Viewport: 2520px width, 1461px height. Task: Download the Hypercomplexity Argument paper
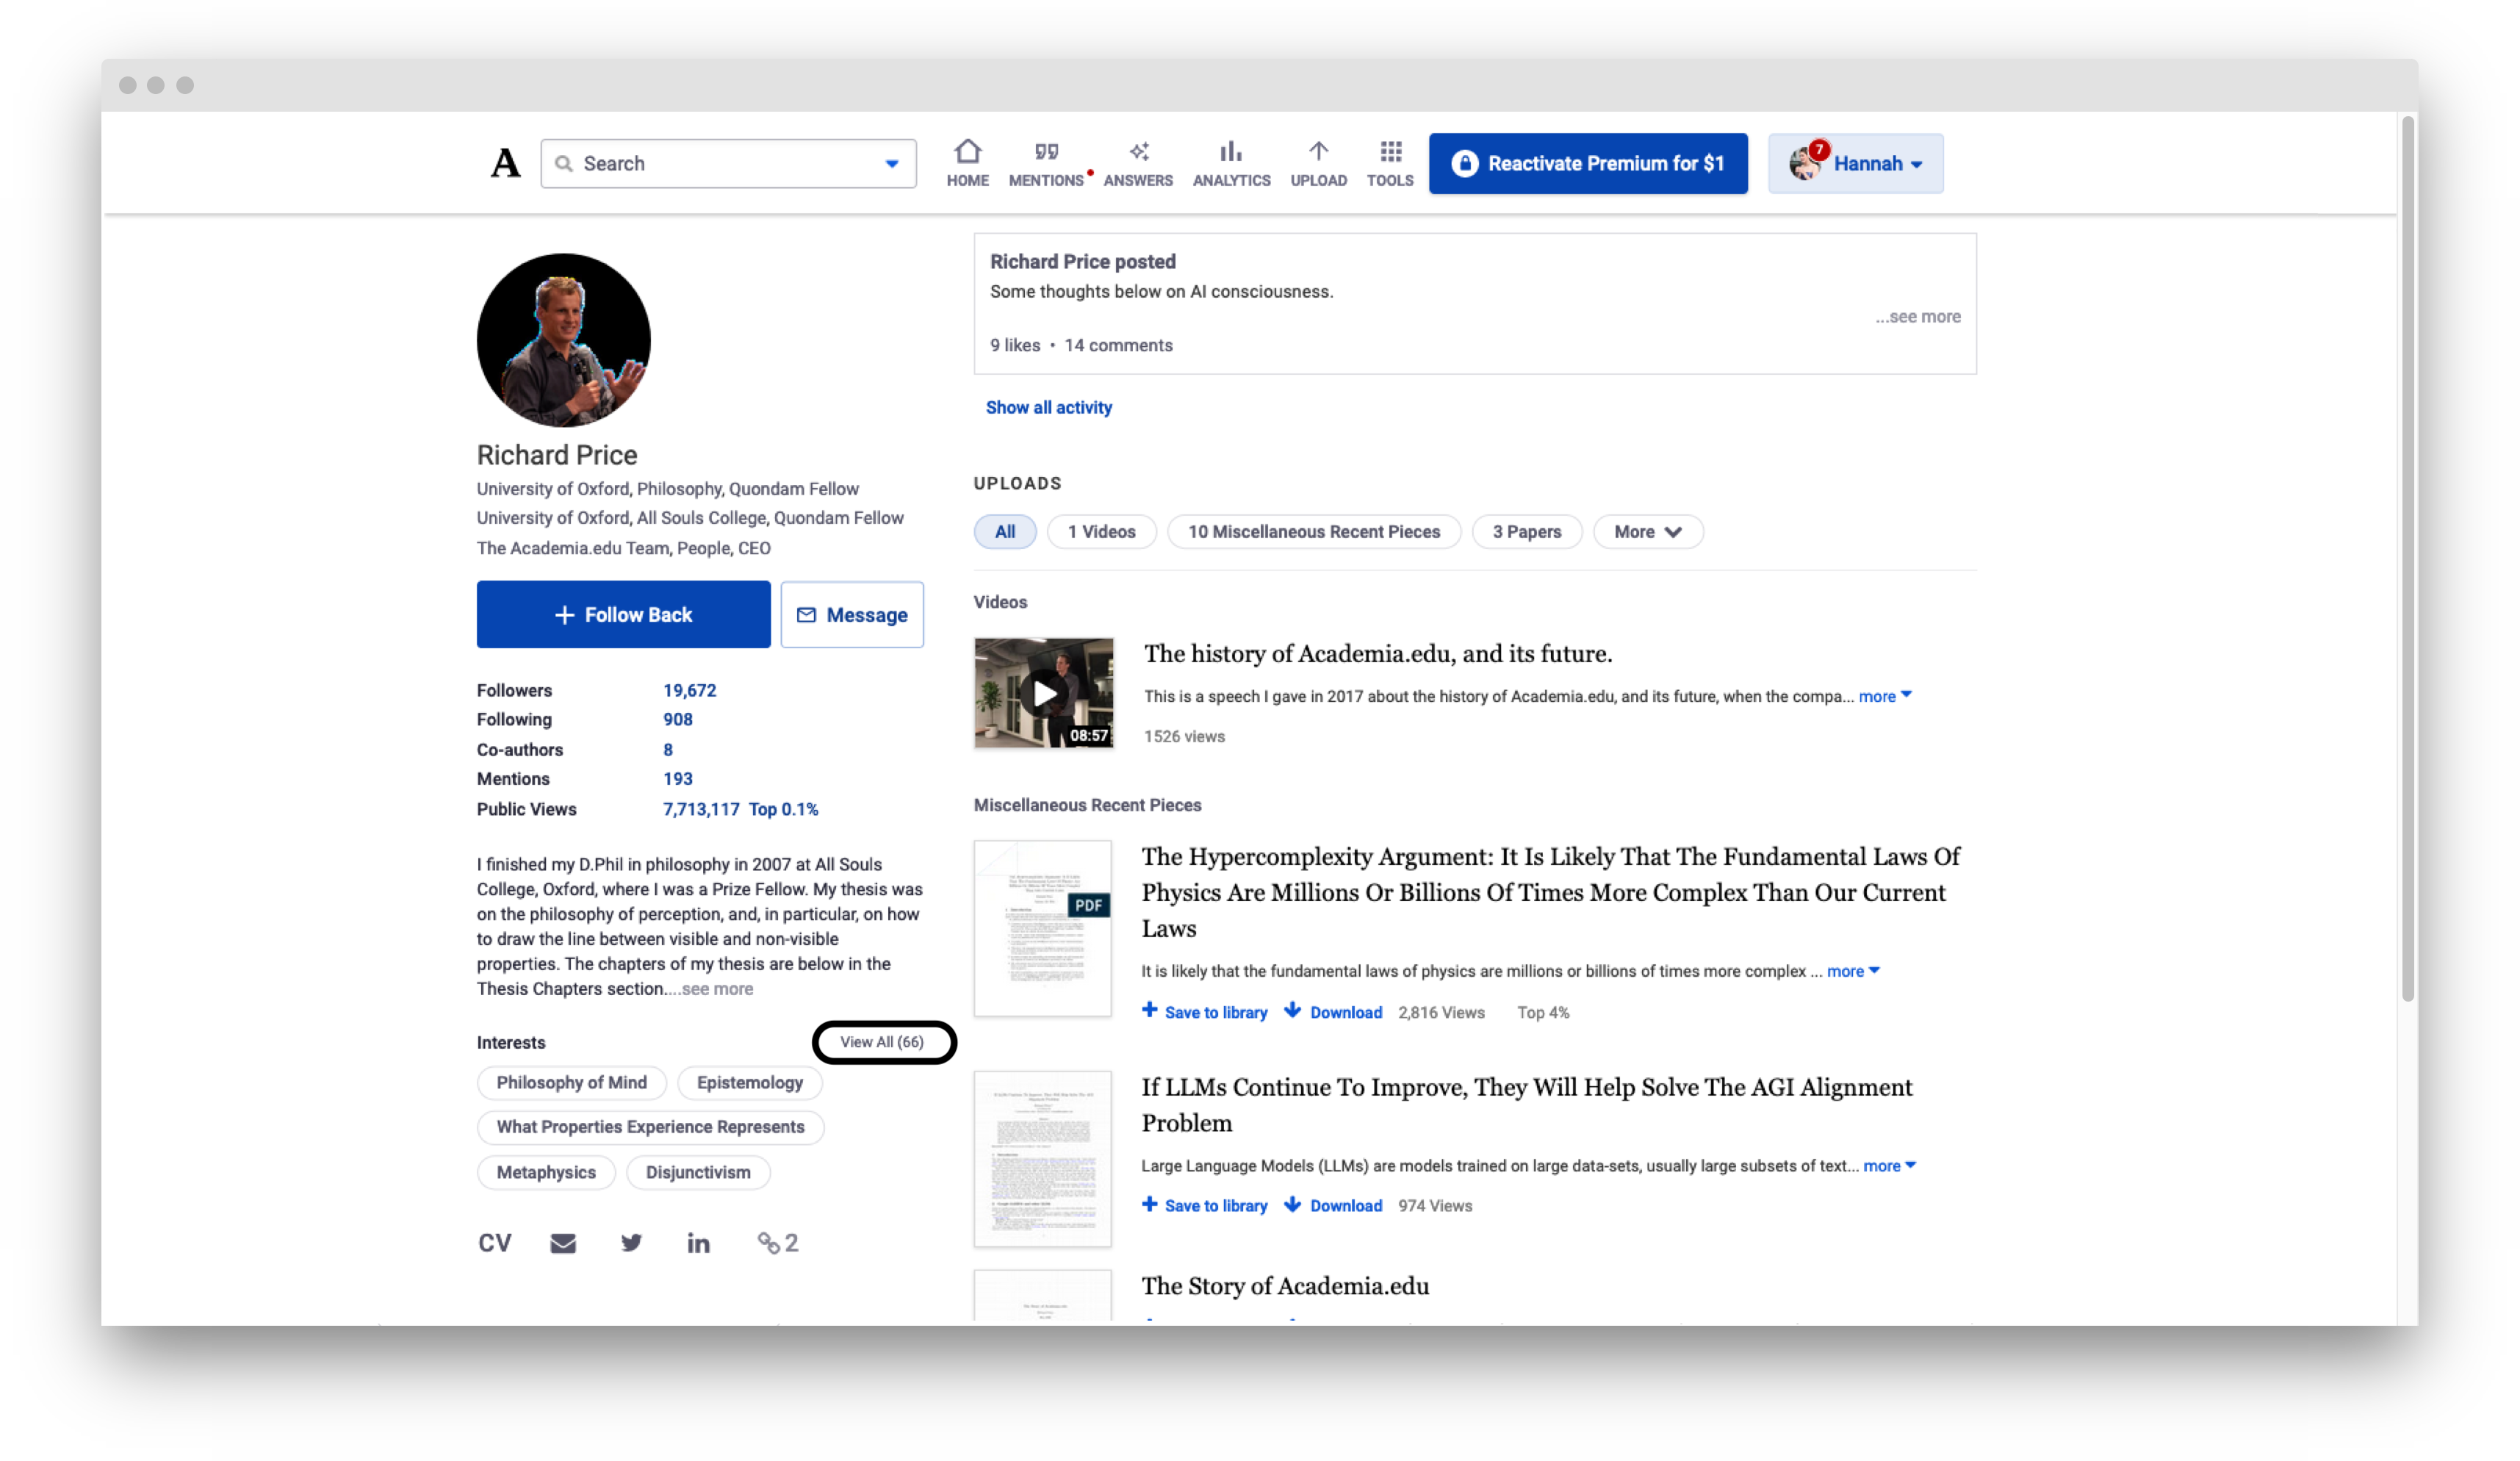coord(1333,1012)
